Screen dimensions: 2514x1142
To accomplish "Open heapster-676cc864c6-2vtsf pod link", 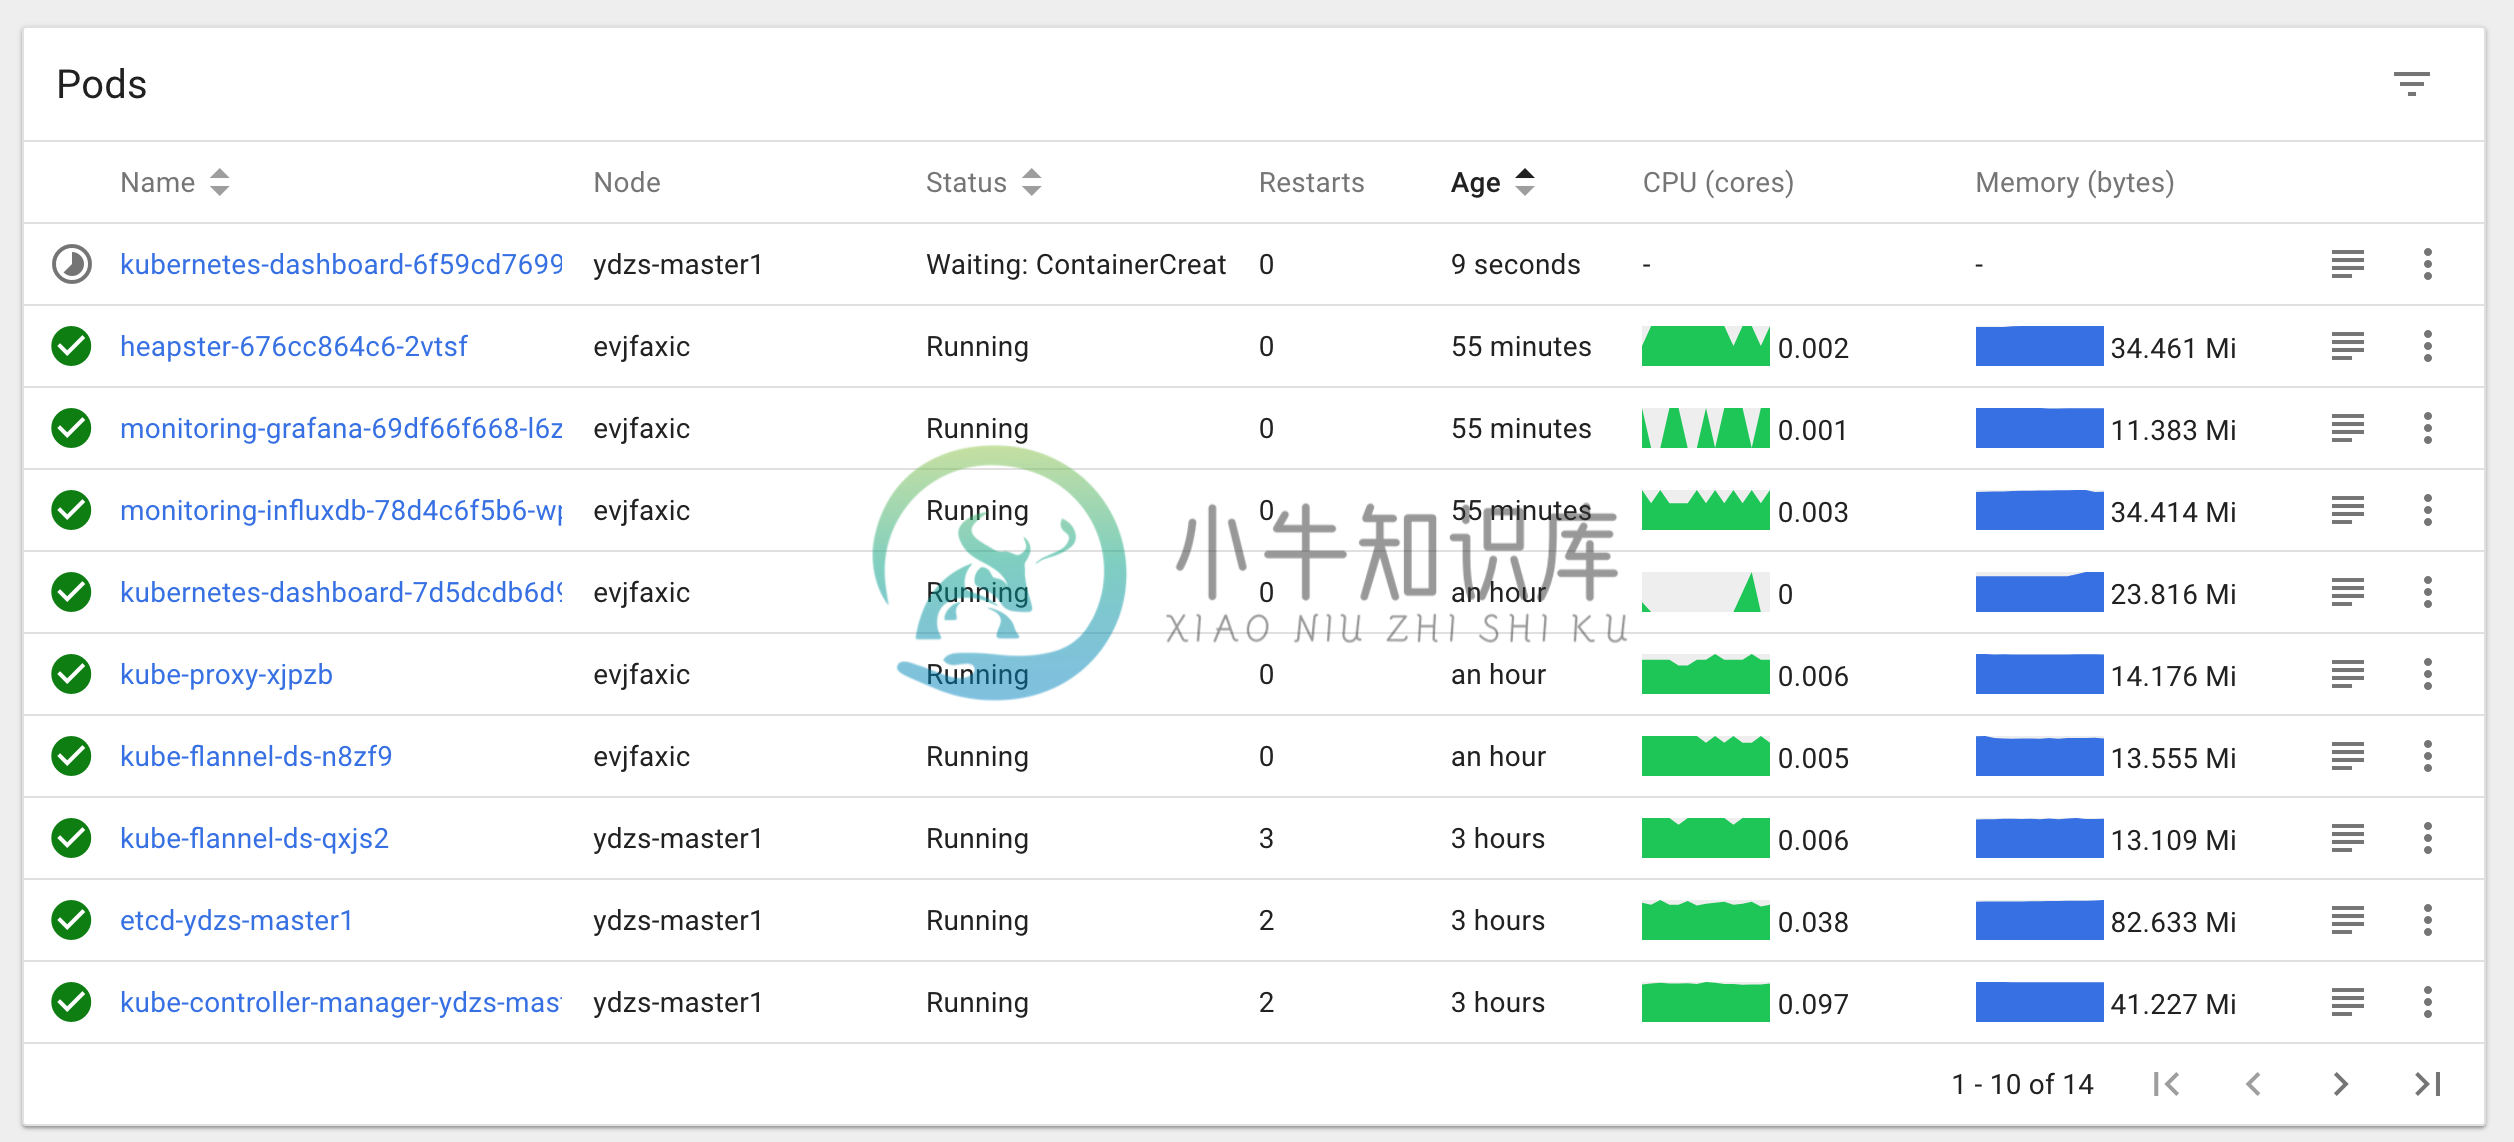I will click(x=294, y=346).
